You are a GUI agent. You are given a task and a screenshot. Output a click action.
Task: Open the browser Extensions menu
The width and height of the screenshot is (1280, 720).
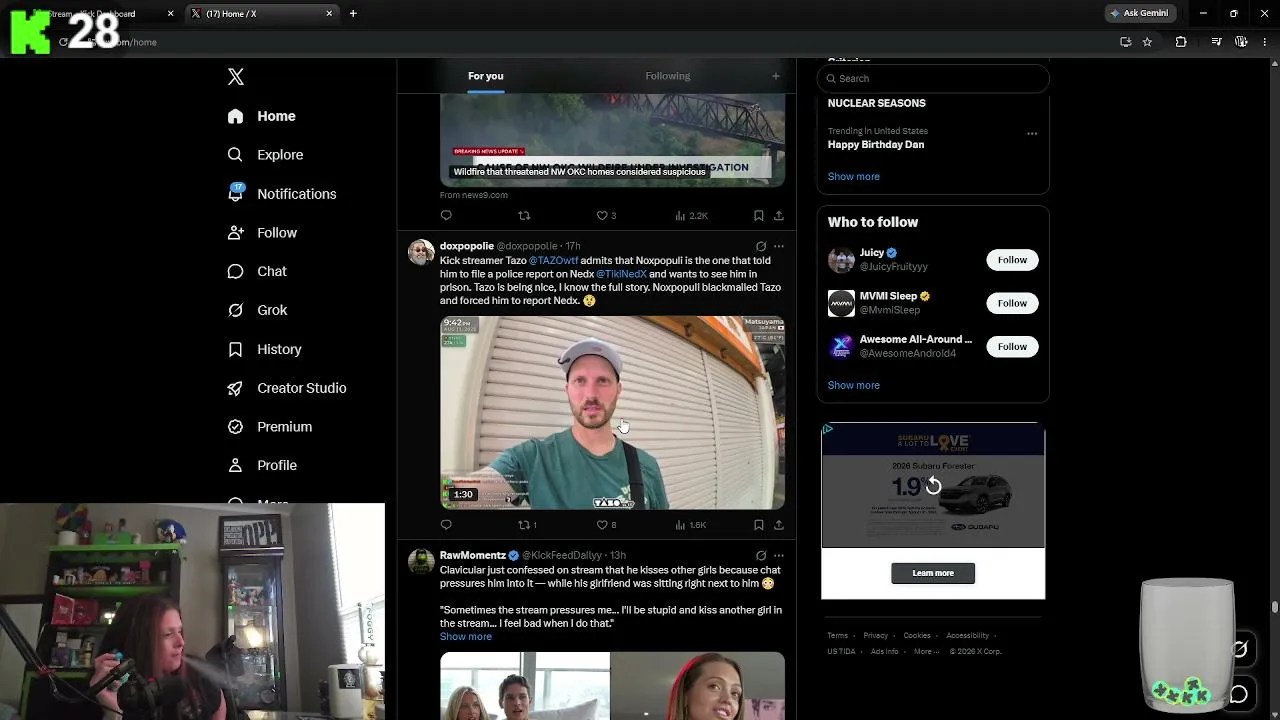point(1181,42)
